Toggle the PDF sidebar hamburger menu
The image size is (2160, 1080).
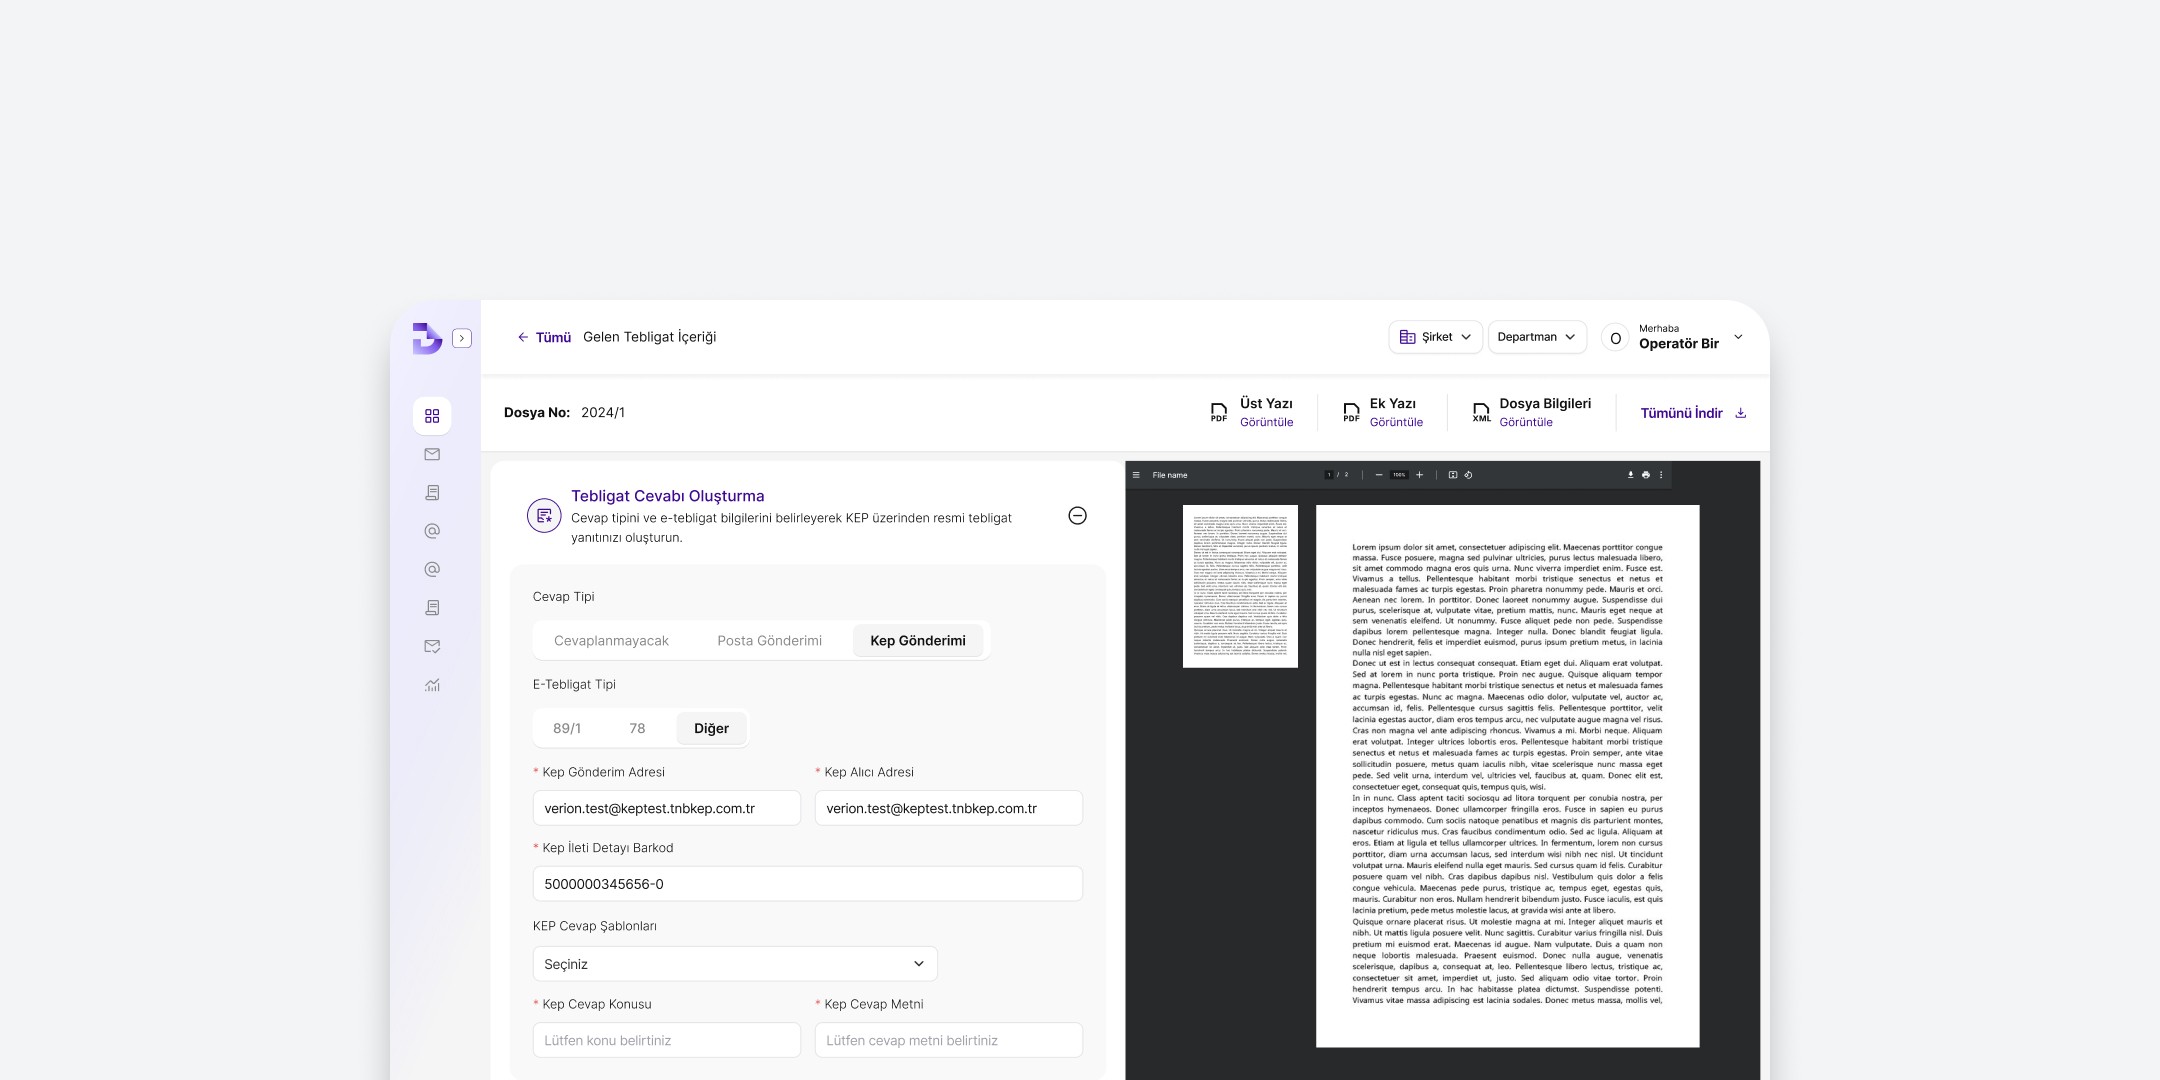[x=1136, y=475]
